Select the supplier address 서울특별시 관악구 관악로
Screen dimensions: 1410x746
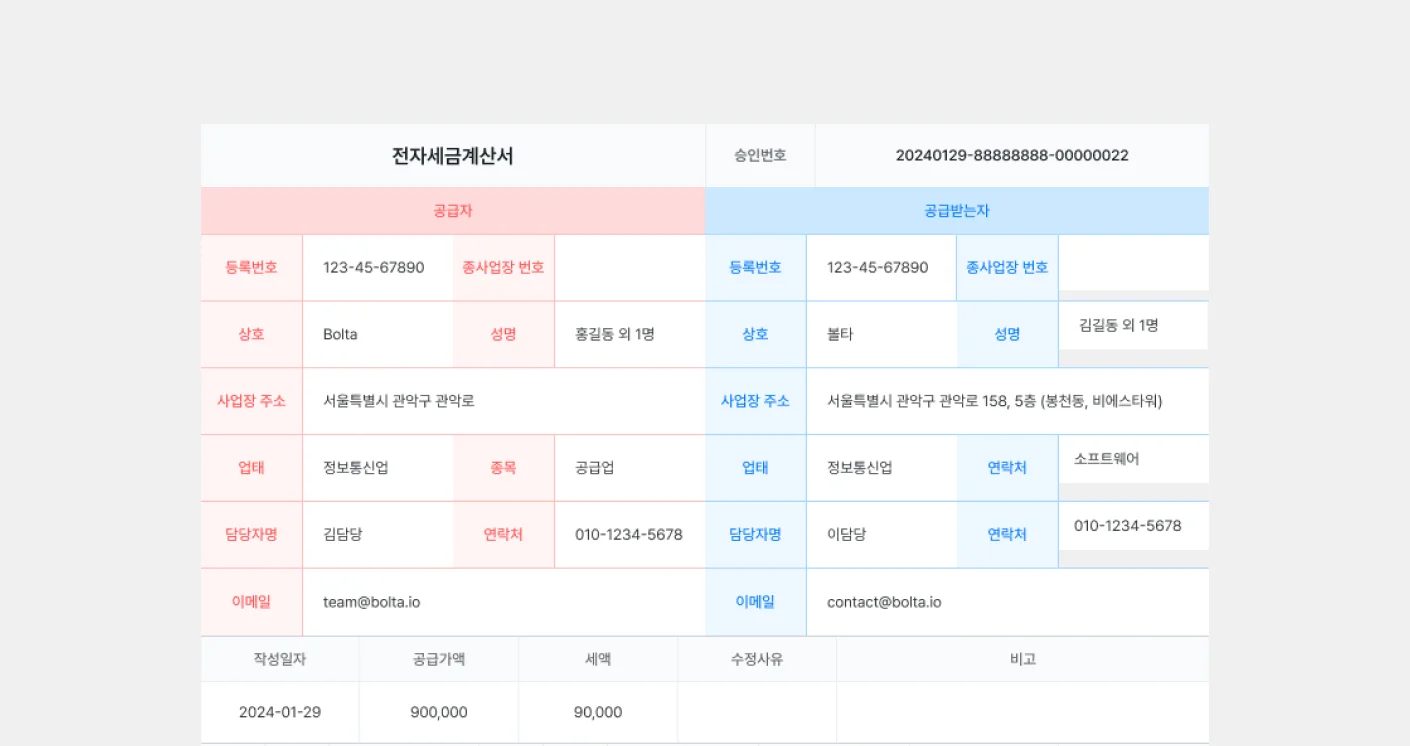(397, 400)
